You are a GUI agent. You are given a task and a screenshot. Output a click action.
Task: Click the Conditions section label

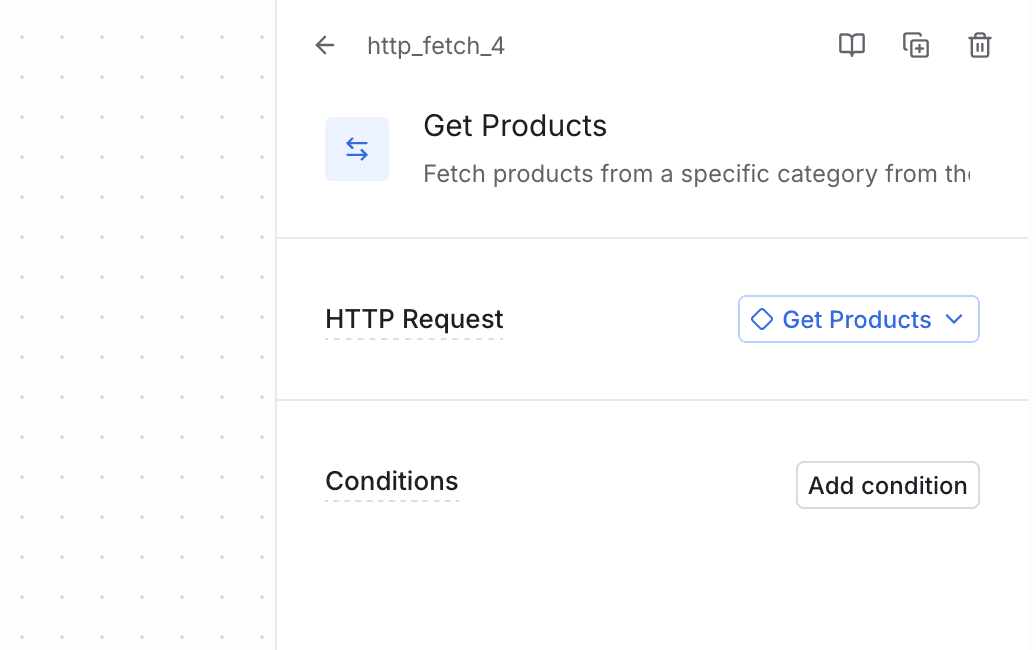pos(392,481)
